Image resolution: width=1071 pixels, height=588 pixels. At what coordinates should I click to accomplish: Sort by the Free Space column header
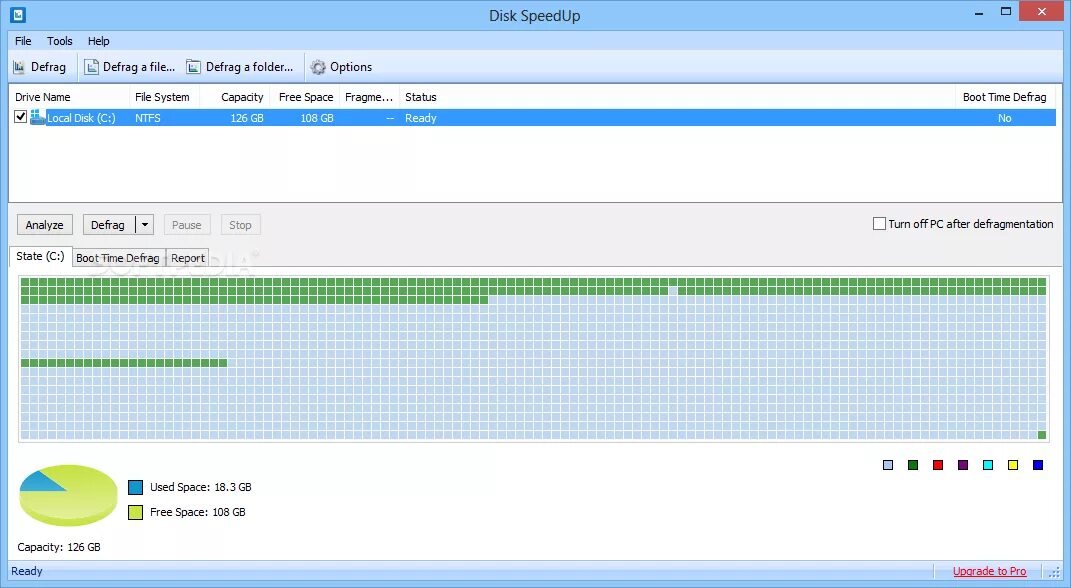305,97
